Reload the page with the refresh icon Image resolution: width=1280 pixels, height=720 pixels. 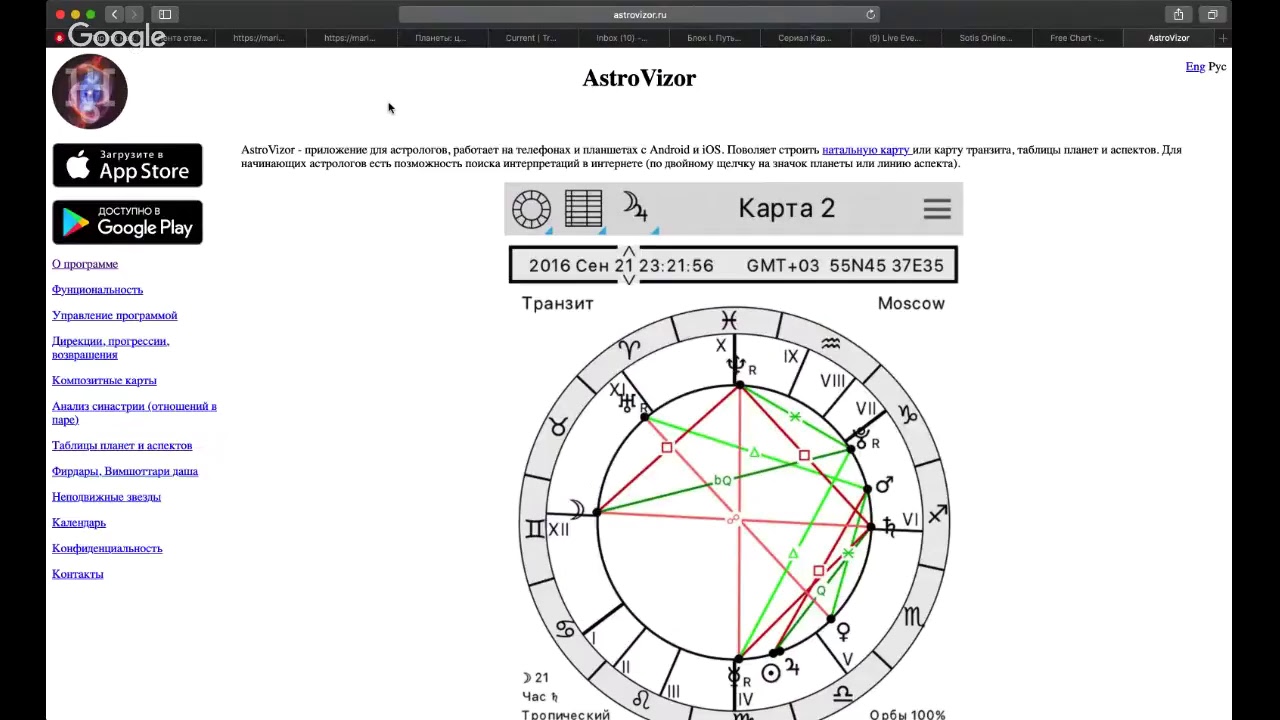click(x=871, y=14)
